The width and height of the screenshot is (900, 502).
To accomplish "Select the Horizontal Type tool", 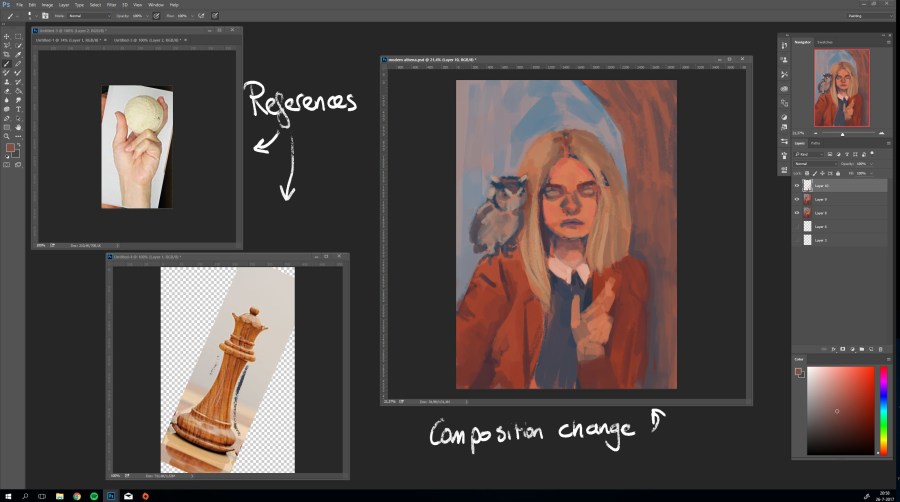I will (x=18, y=109).
